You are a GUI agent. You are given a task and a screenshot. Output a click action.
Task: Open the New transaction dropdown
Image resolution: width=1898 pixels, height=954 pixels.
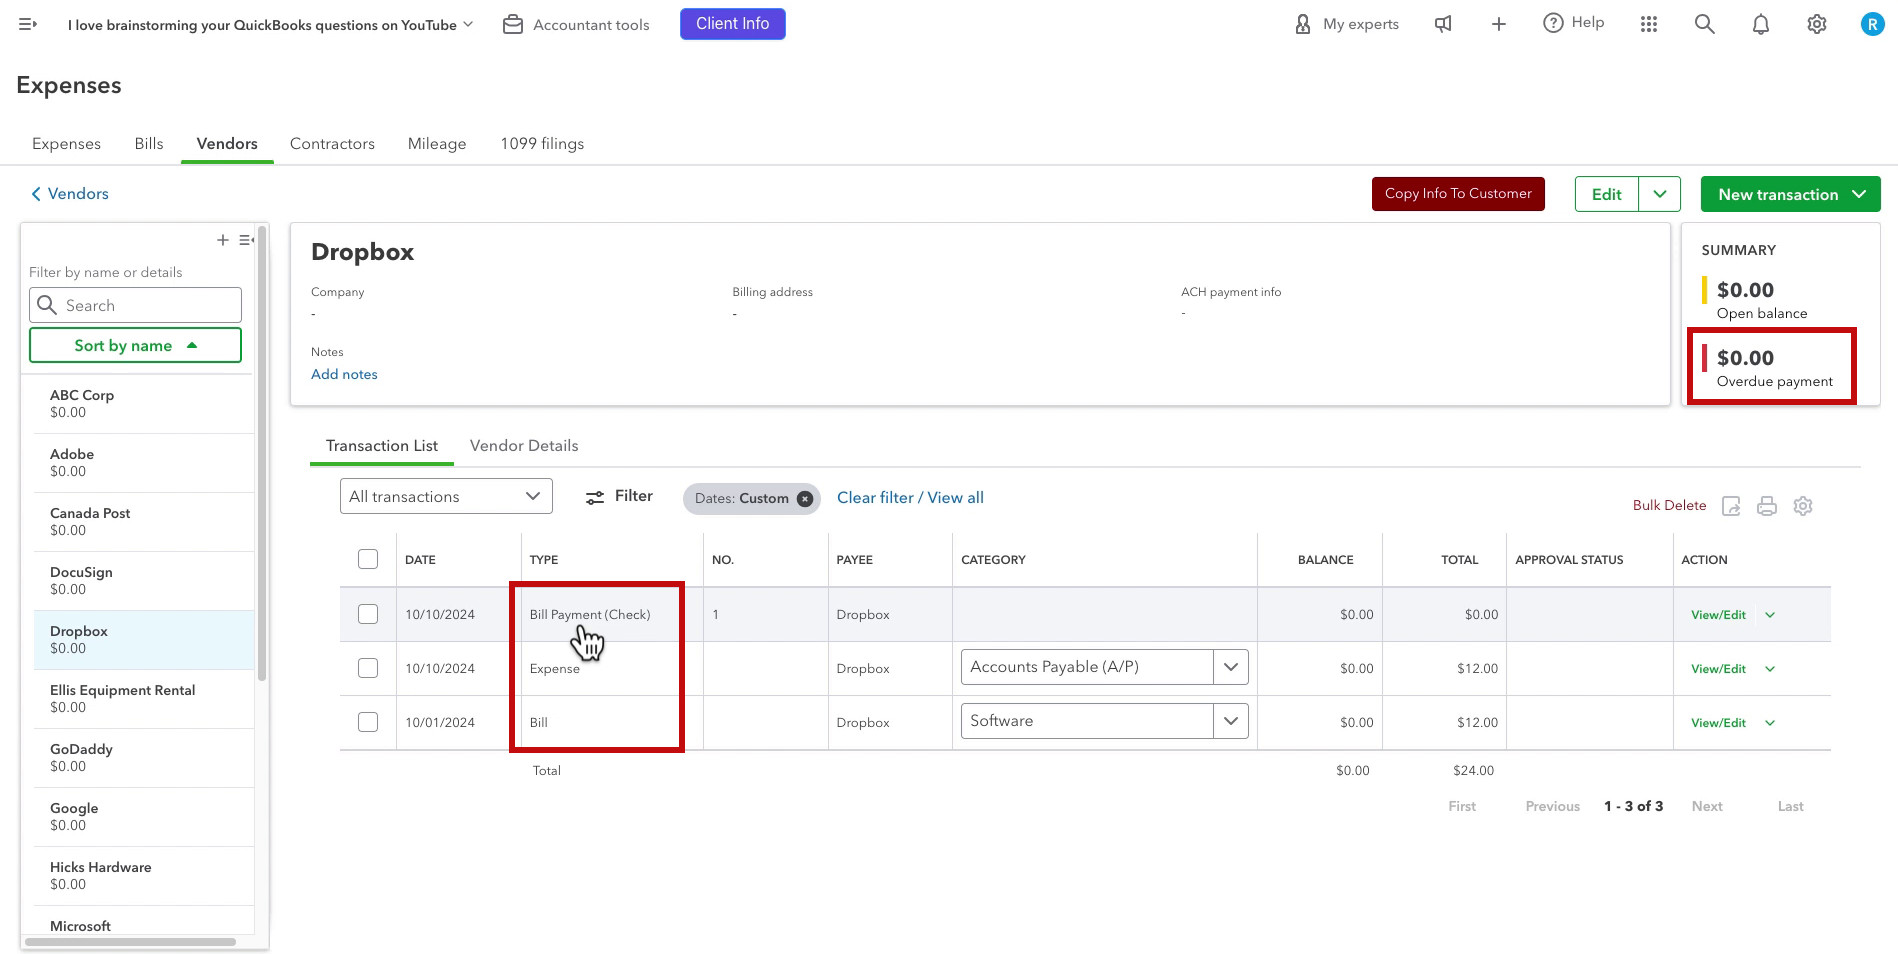click(1791, 194)
